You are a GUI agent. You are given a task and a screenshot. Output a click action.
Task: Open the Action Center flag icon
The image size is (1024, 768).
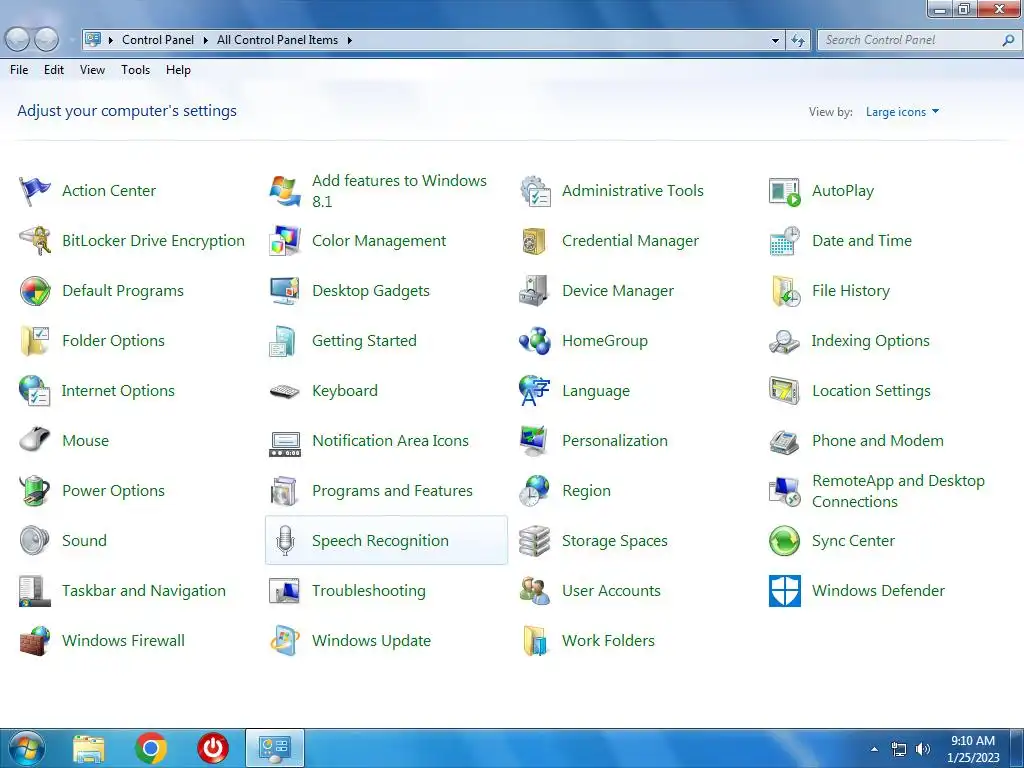[35, 191]
